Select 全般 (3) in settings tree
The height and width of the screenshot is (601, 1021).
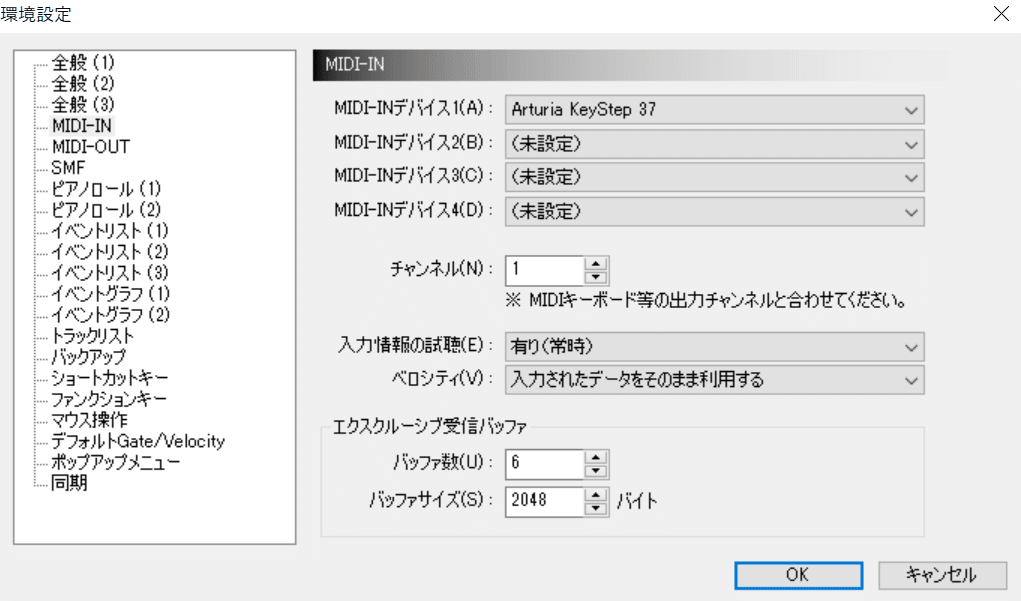[x=83, y=104]
